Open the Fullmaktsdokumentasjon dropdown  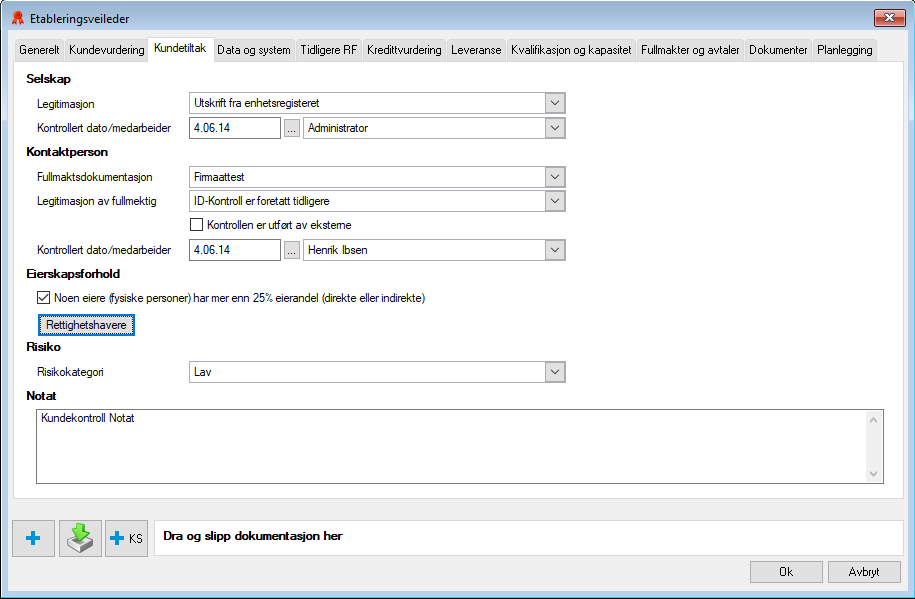point(555,177)
